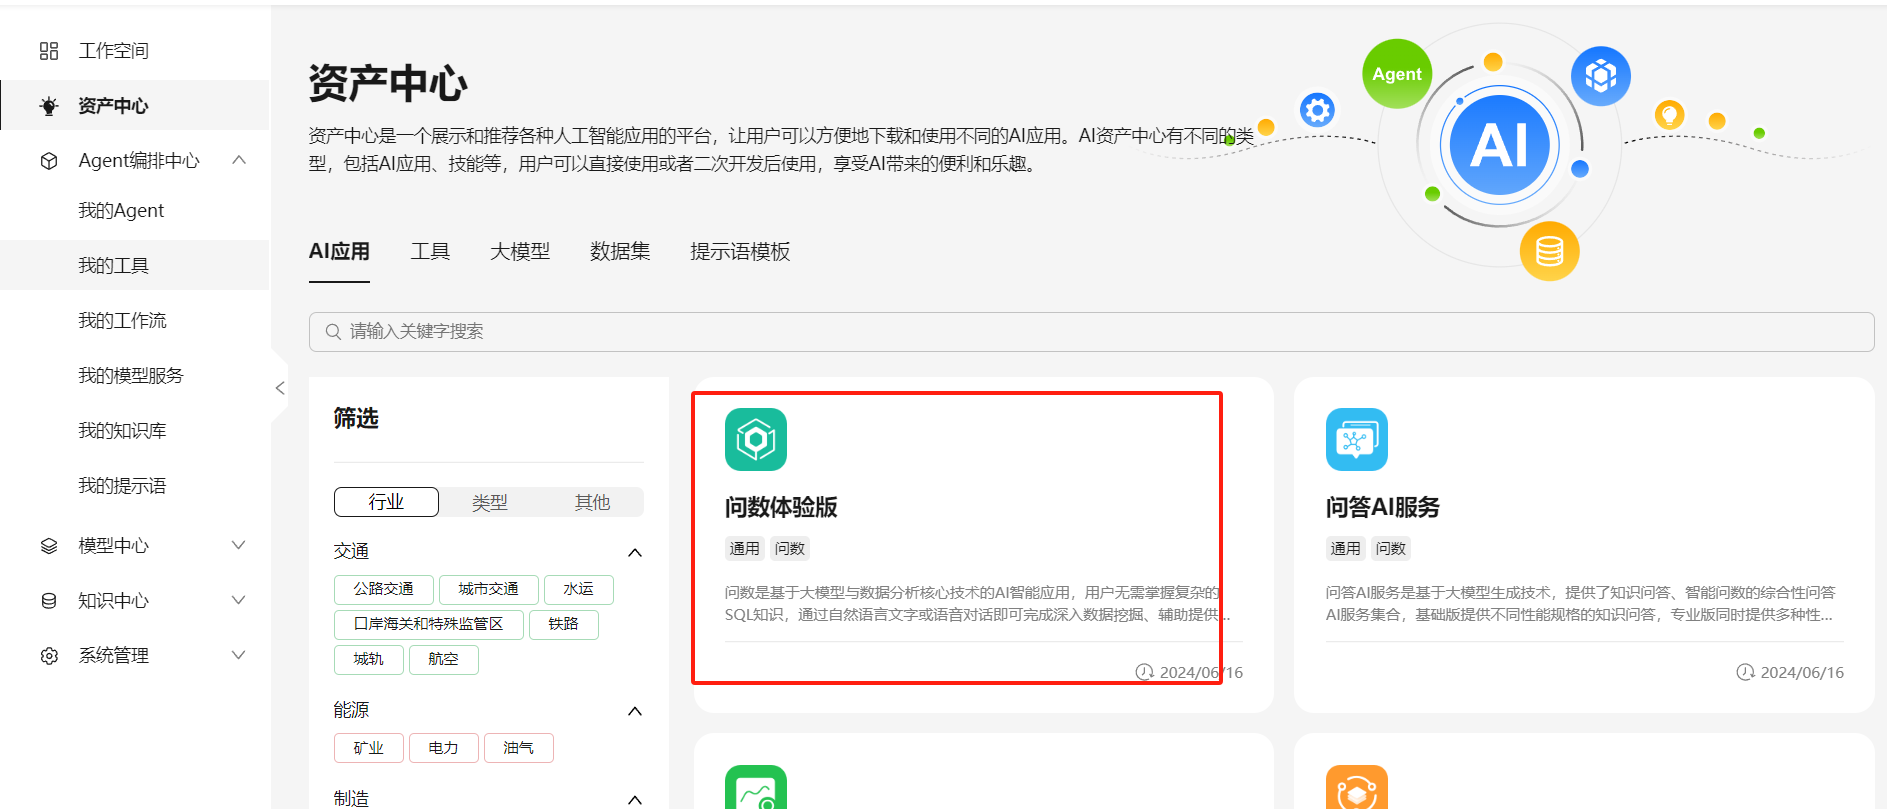Click the search magnifier icon
Viewport: 1887px width, 809px height.
click(x=334, y=332)
